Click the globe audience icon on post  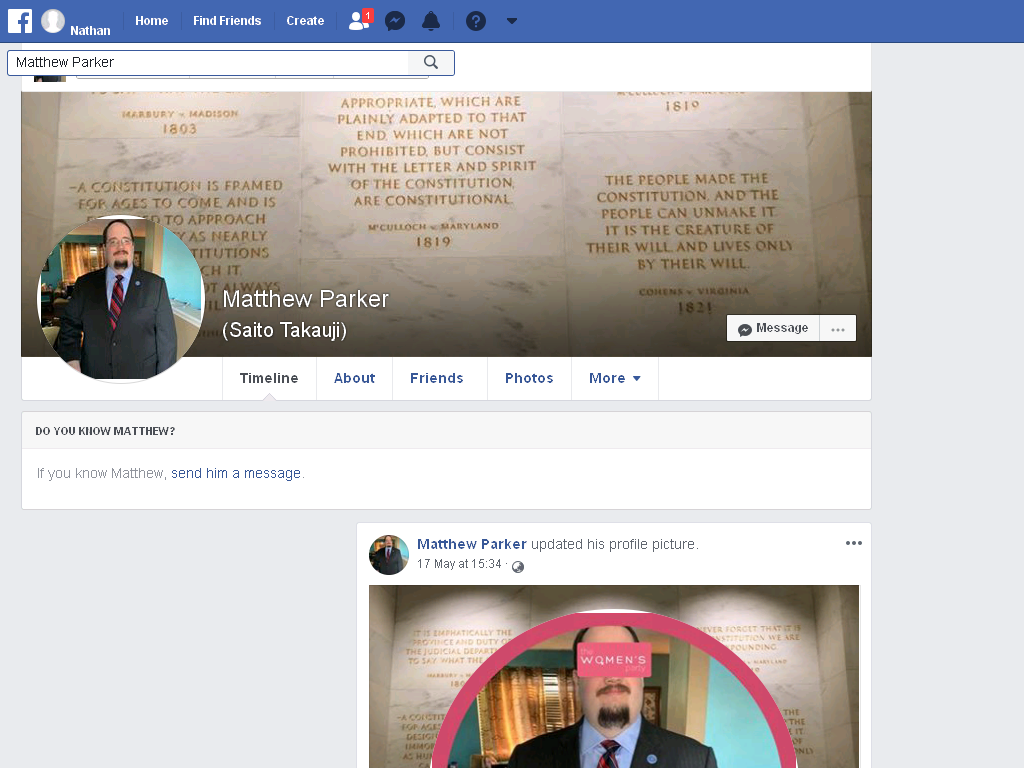[x=518, y=566]
